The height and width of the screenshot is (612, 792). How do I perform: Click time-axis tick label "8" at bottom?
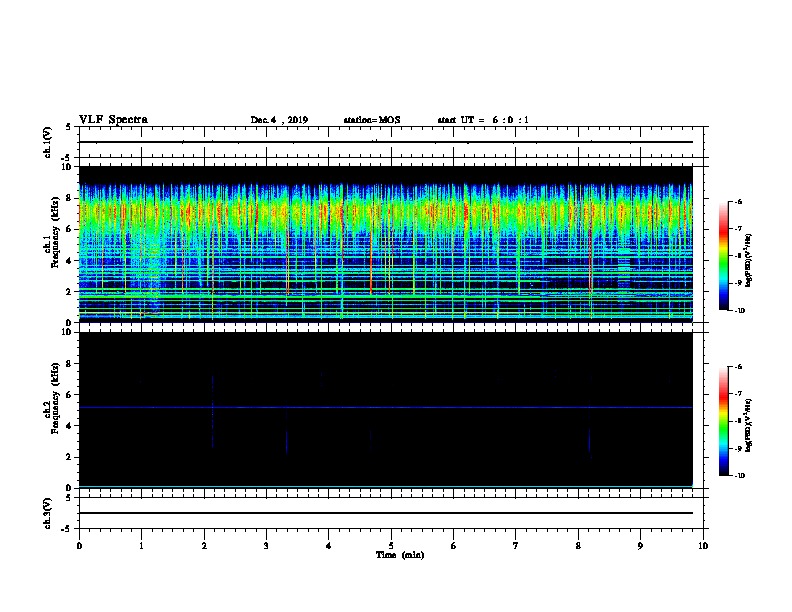click(x=578, y=546)
